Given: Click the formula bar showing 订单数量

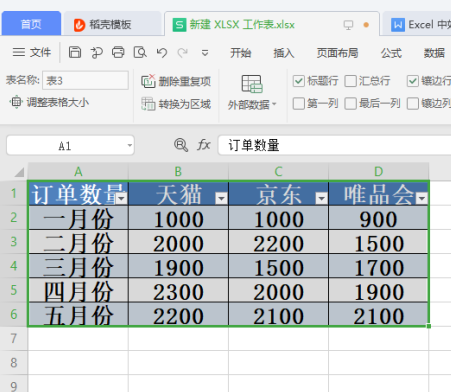Looking at the screenshot, I should pyautogui.click(x=334, y=145).
